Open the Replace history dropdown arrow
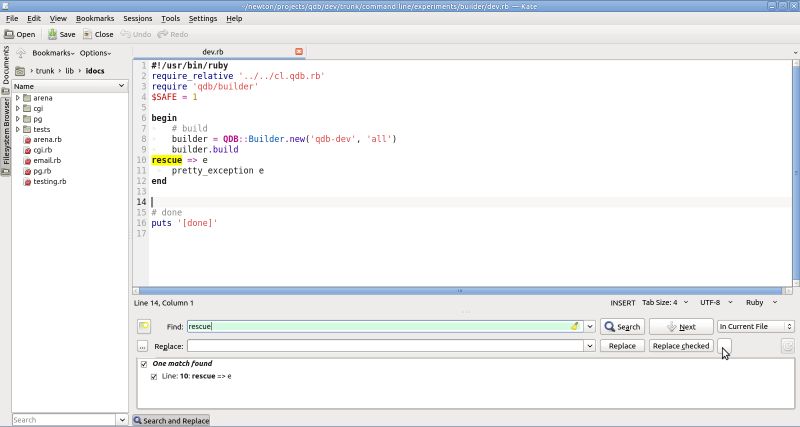Screen dimensions: 800x427 590,346
